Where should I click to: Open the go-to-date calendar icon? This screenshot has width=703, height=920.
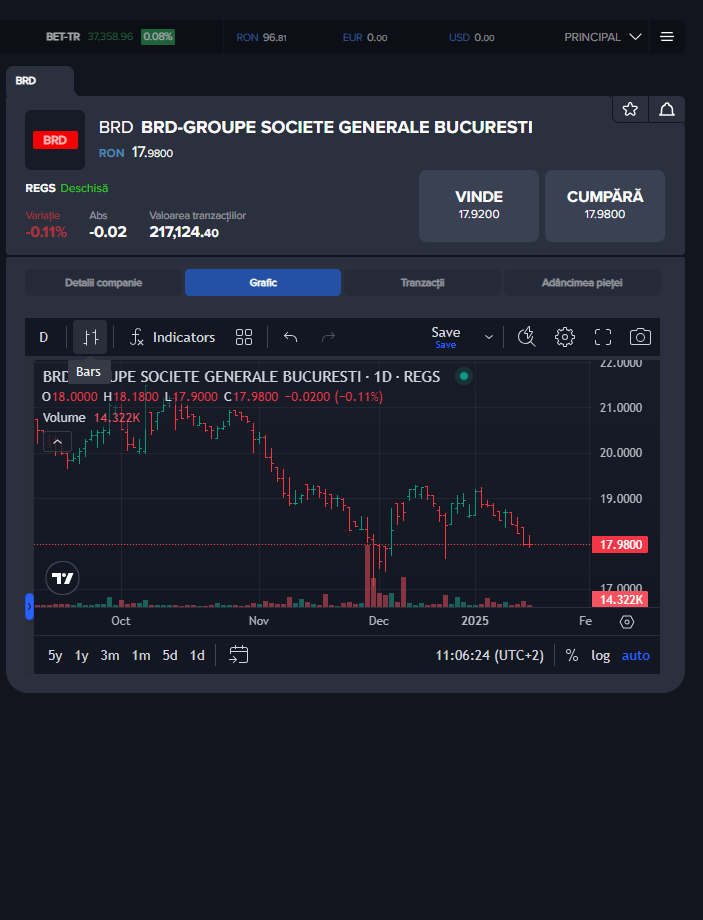tap(239, 655)
